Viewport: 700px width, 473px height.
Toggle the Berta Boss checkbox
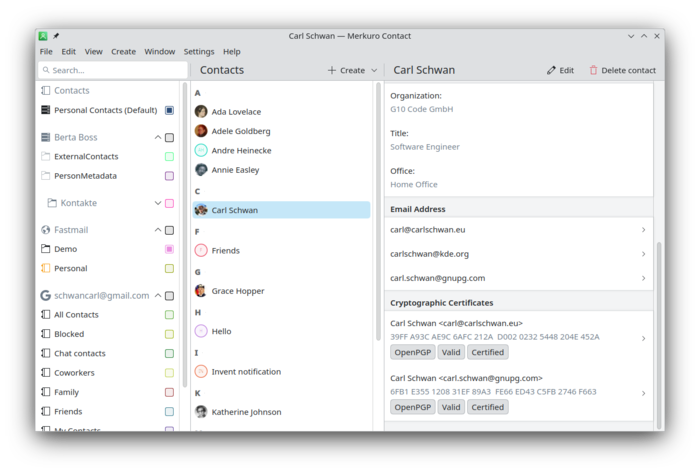point(169,137)
